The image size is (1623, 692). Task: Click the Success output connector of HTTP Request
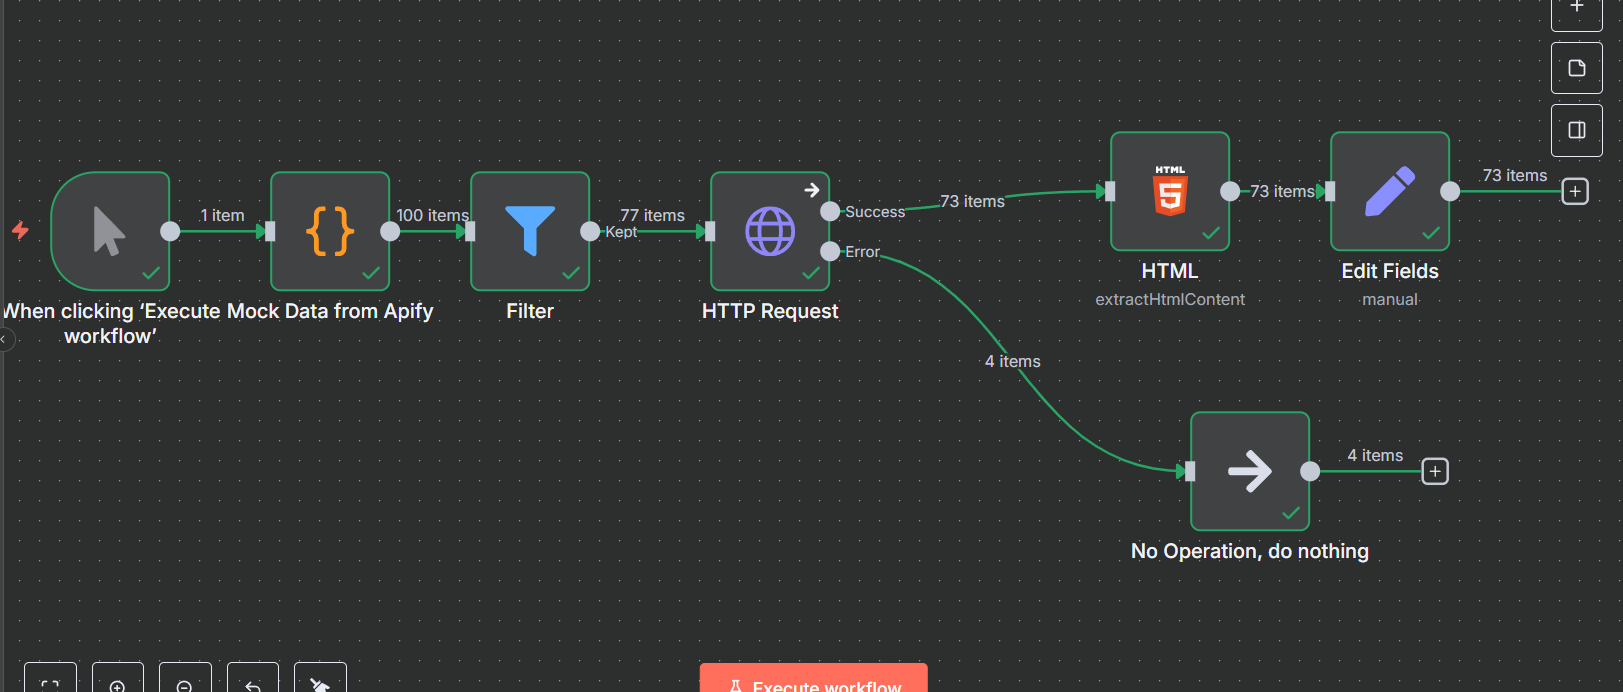coord(830,211)
